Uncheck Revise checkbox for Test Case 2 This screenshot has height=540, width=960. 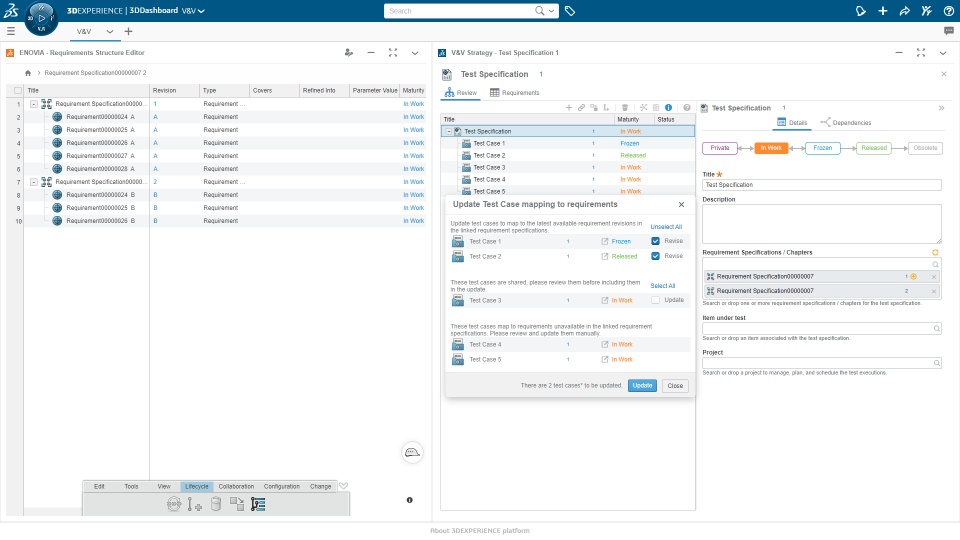(x=655, y=256)
